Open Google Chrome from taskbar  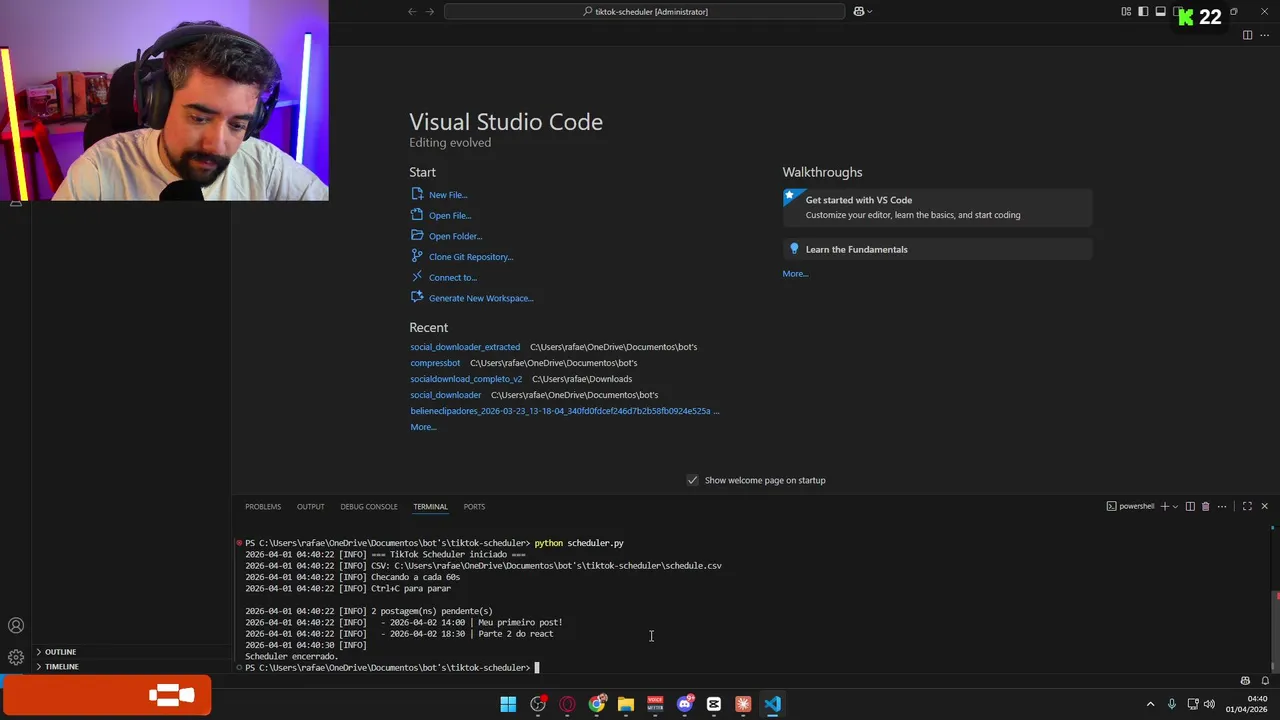(x=597, y=704)
